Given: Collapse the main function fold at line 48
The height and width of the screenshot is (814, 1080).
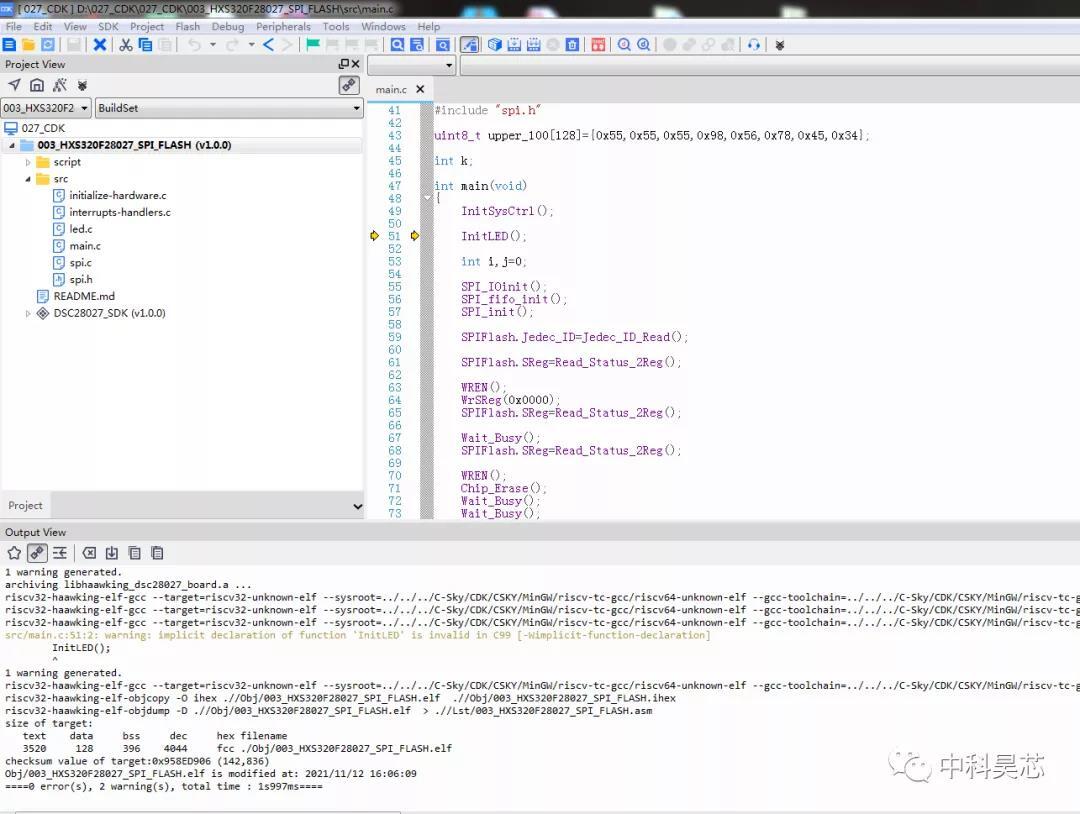Looking at the screenshot, I should (x=427, y=198).
